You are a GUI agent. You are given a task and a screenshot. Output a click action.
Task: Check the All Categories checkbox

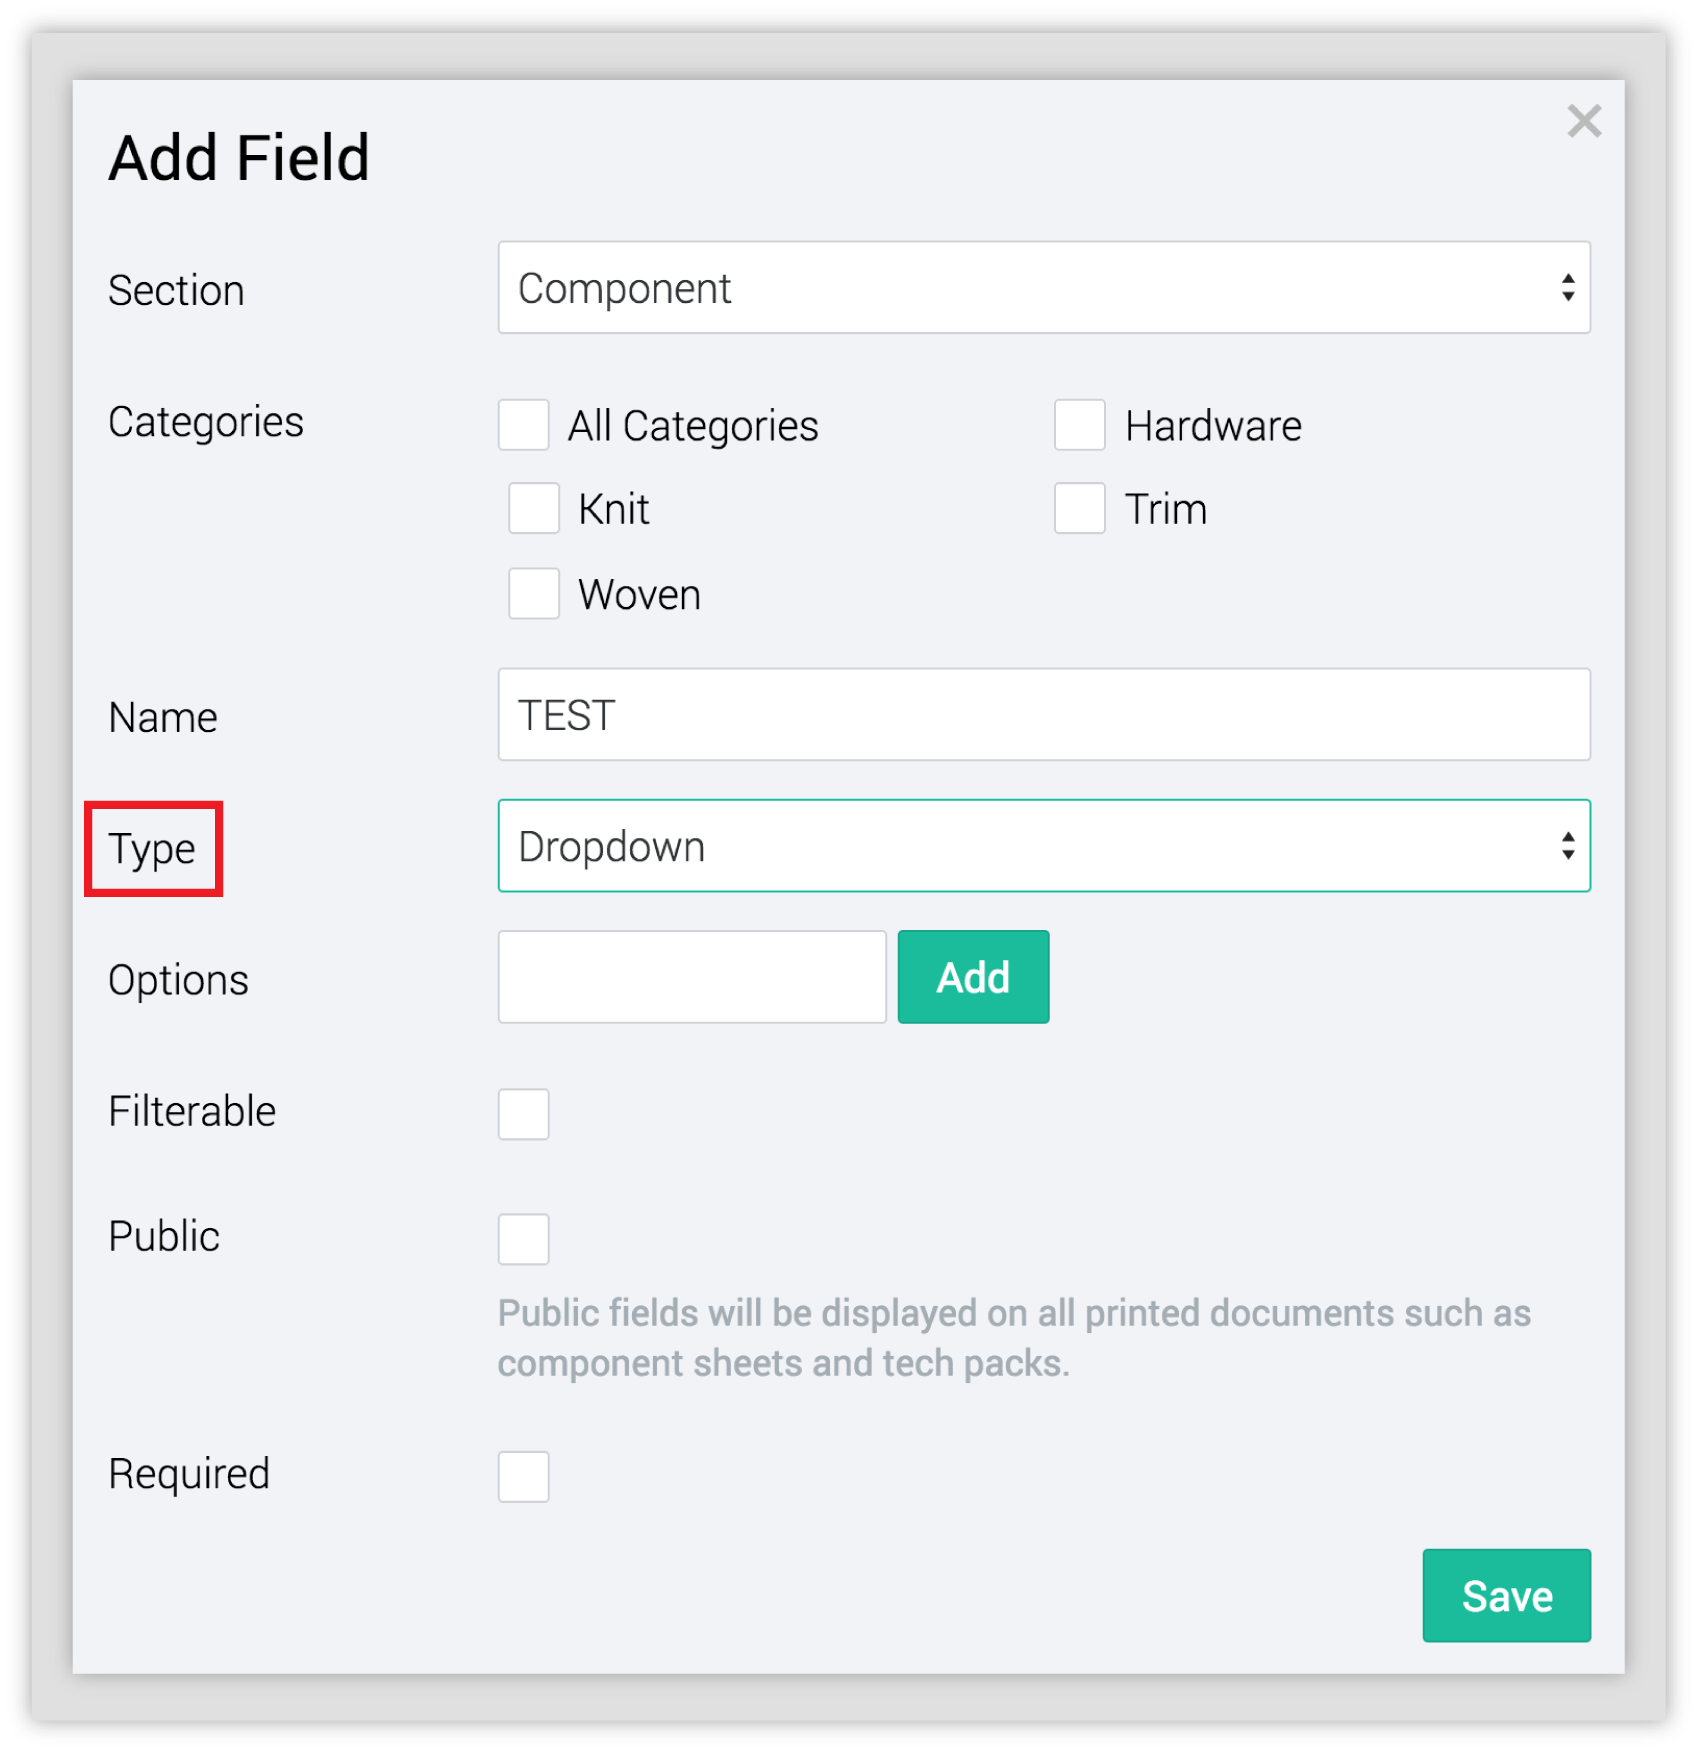[524, 425]
